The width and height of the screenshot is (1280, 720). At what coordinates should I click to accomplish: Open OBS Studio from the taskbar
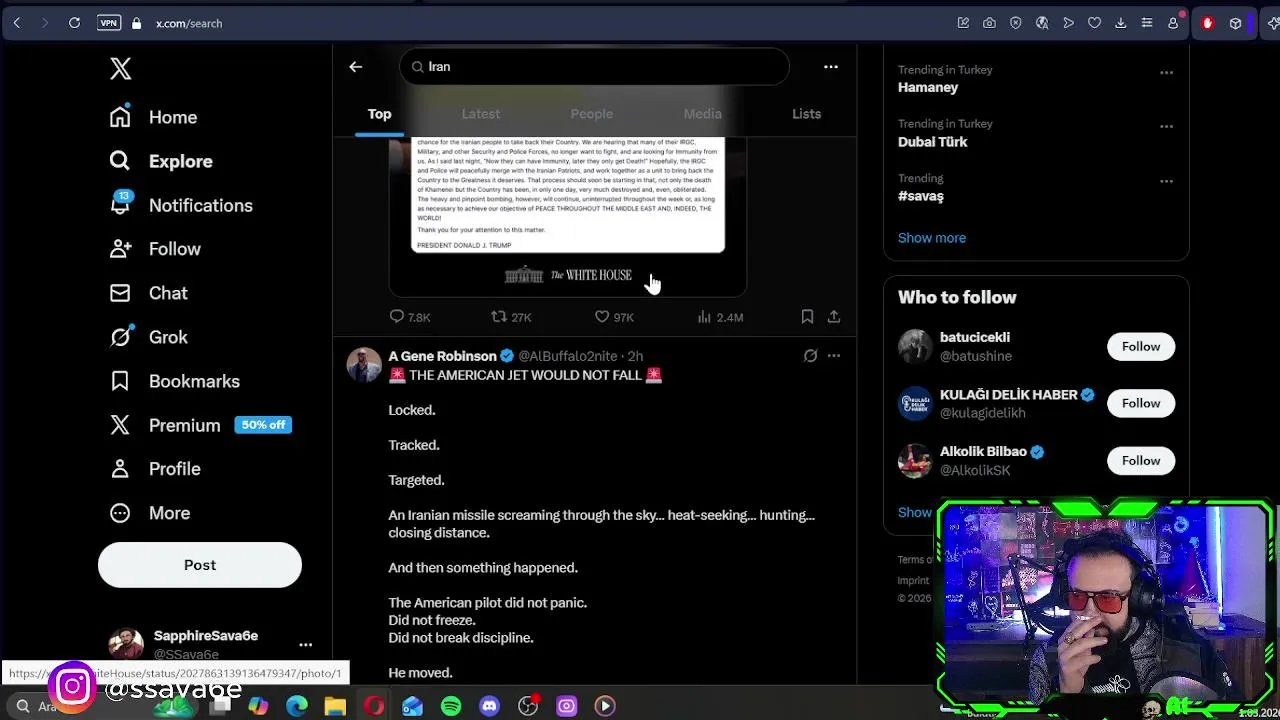[528, 706]
